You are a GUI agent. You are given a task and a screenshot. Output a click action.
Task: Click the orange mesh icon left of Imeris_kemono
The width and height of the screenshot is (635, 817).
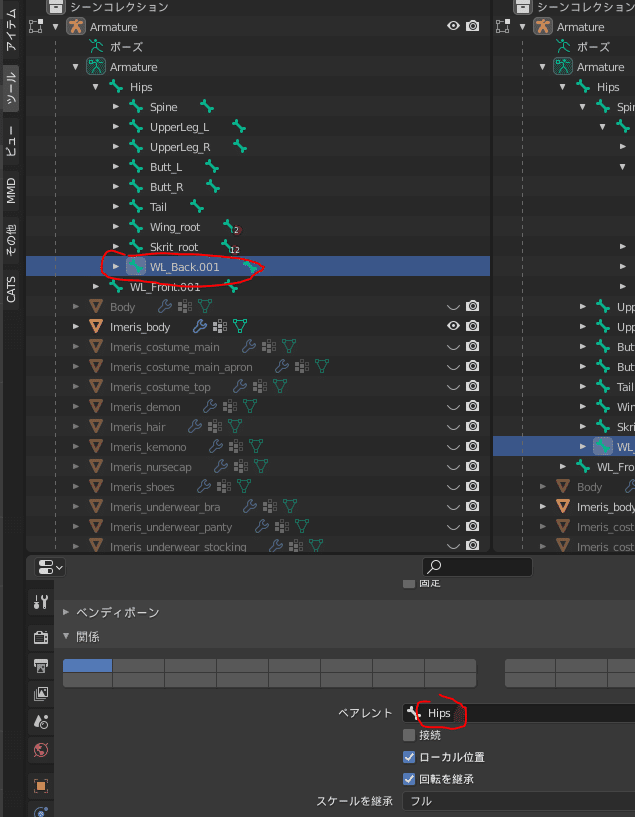coord(96,447)
